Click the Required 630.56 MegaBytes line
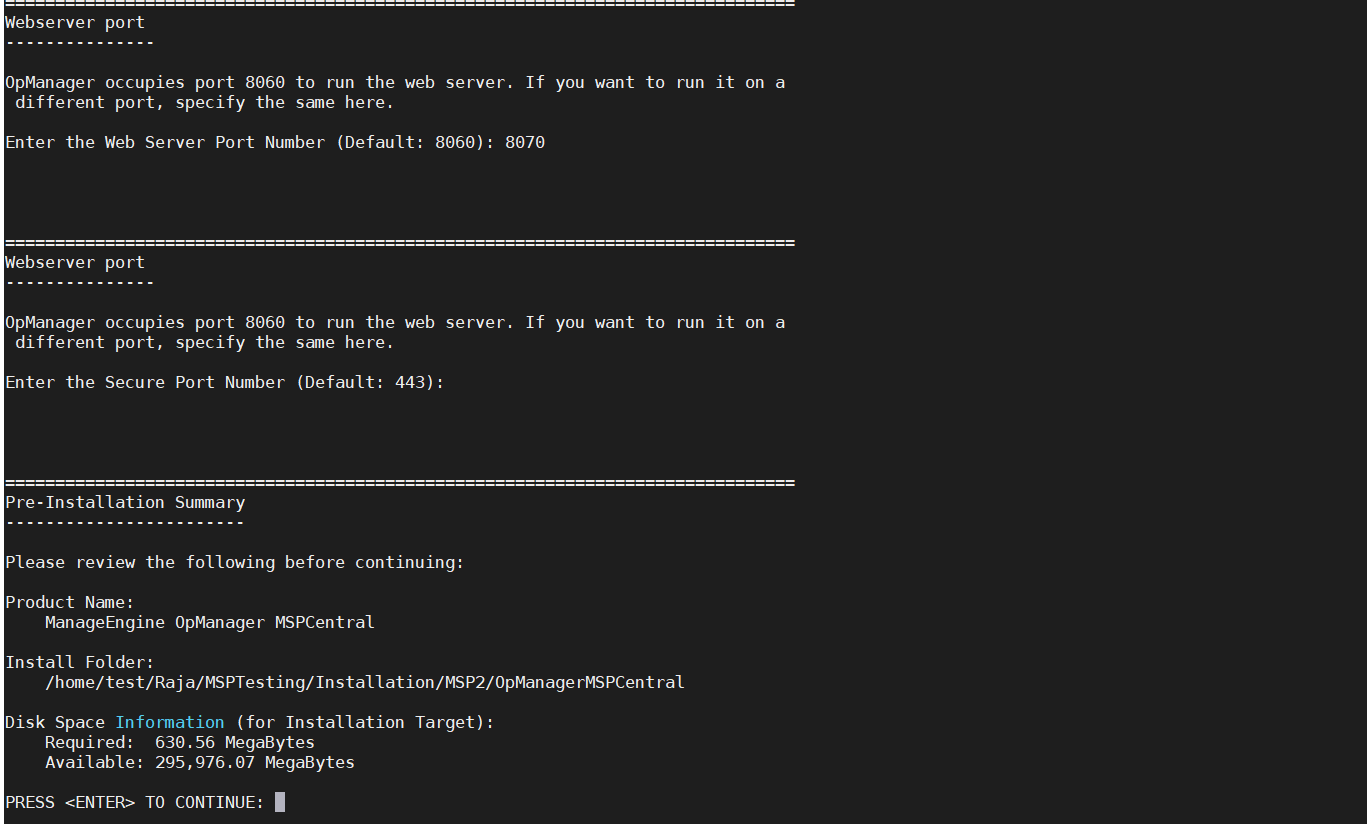 (180, 742)
